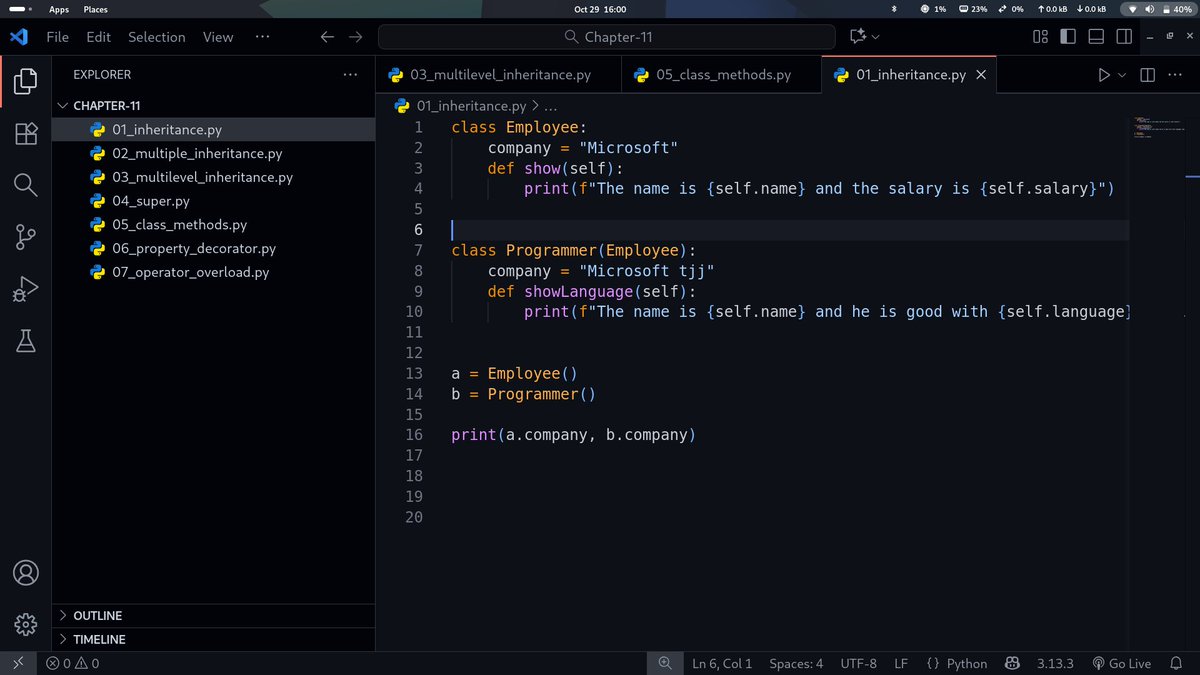The image size is (1200, 675).
Task: Change line ending via LF
Action: pos(901,663)
